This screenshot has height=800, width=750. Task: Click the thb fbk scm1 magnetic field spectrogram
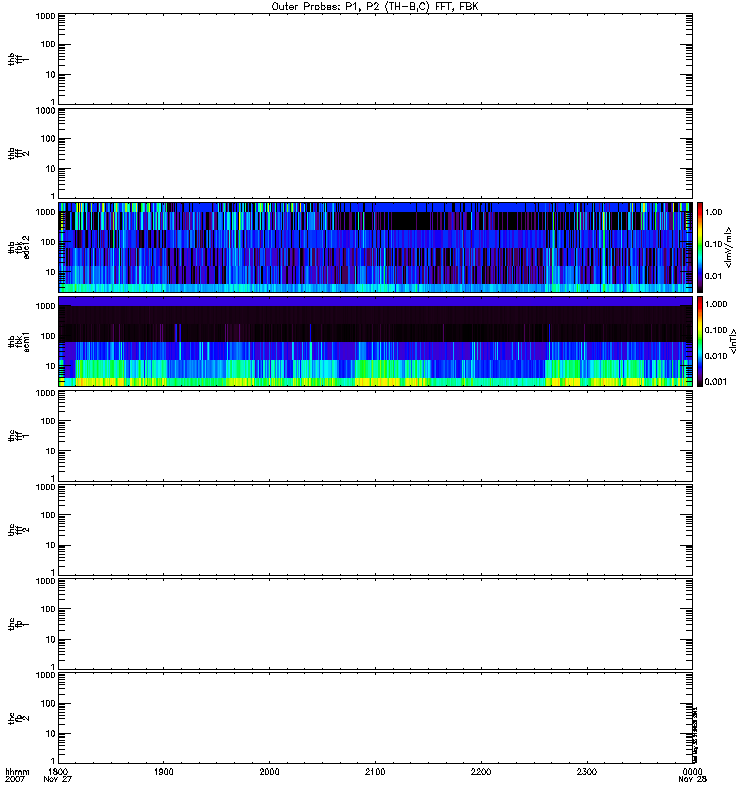(375, 341)
